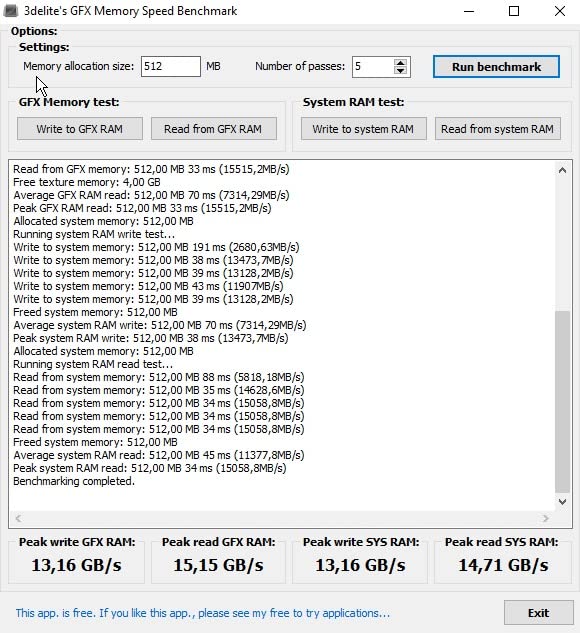Minimize the benchmark window
Screen dimensions: 580x633
coord(469,11)
